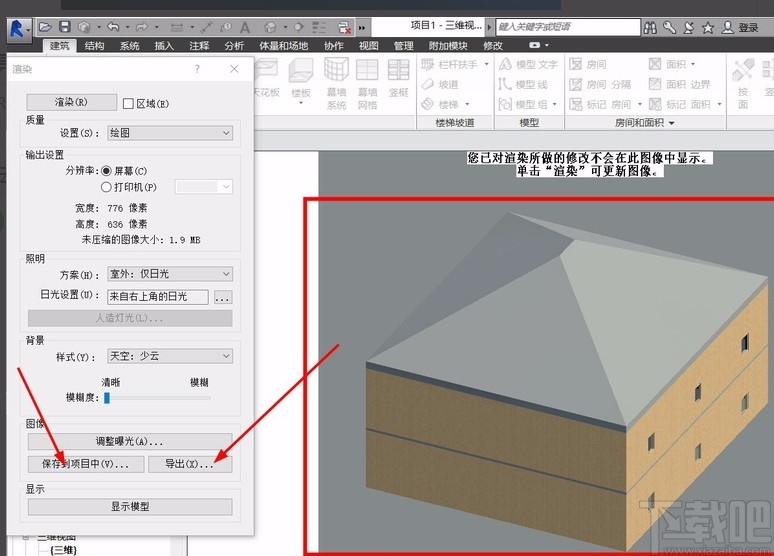Open the 质量 设置 dropdown showing 绘图
The width and height of the screenshot is (774, 556).
[x=170, y=133]
